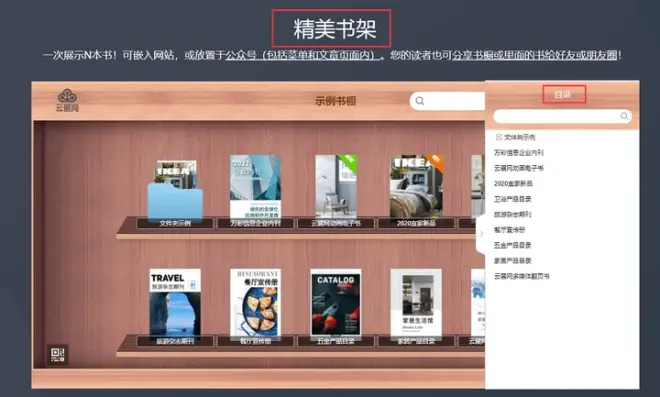Select 卫浴产品目录 in the catalog list
The image size is (660, 397).
point(512,199)
